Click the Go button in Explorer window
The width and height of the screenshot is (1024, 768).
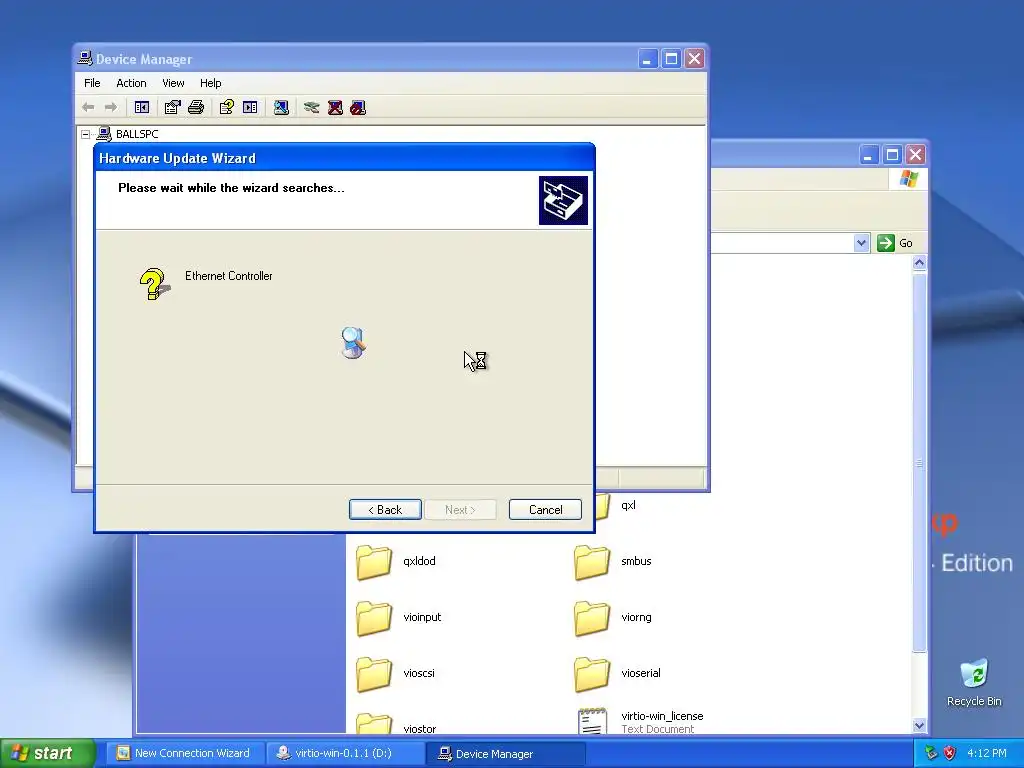(895, 243)
